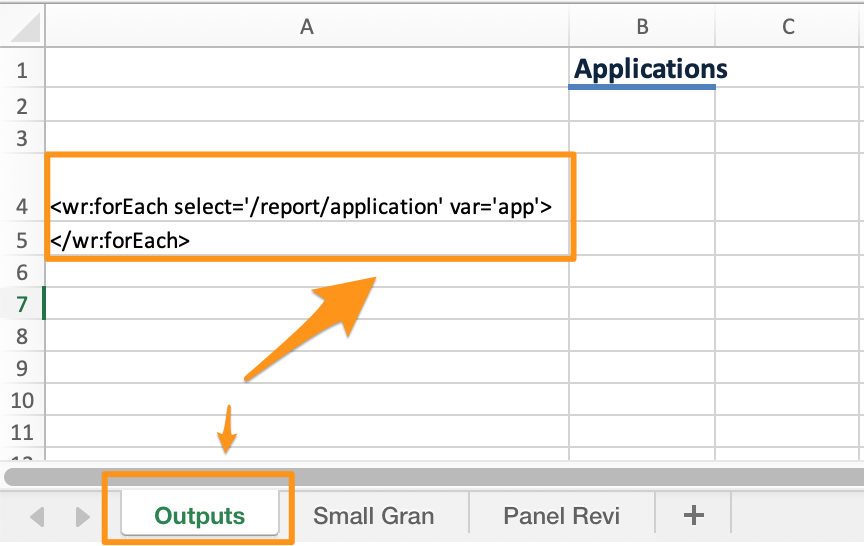Viewport: 864px width, 546px height.
Task: Select column A header
Action: point(306,27)
